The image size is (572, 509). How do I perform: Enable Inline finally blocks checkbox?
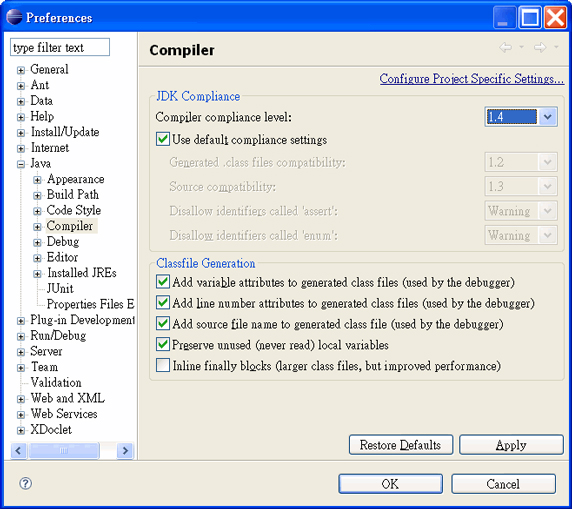tap(163, 365)
